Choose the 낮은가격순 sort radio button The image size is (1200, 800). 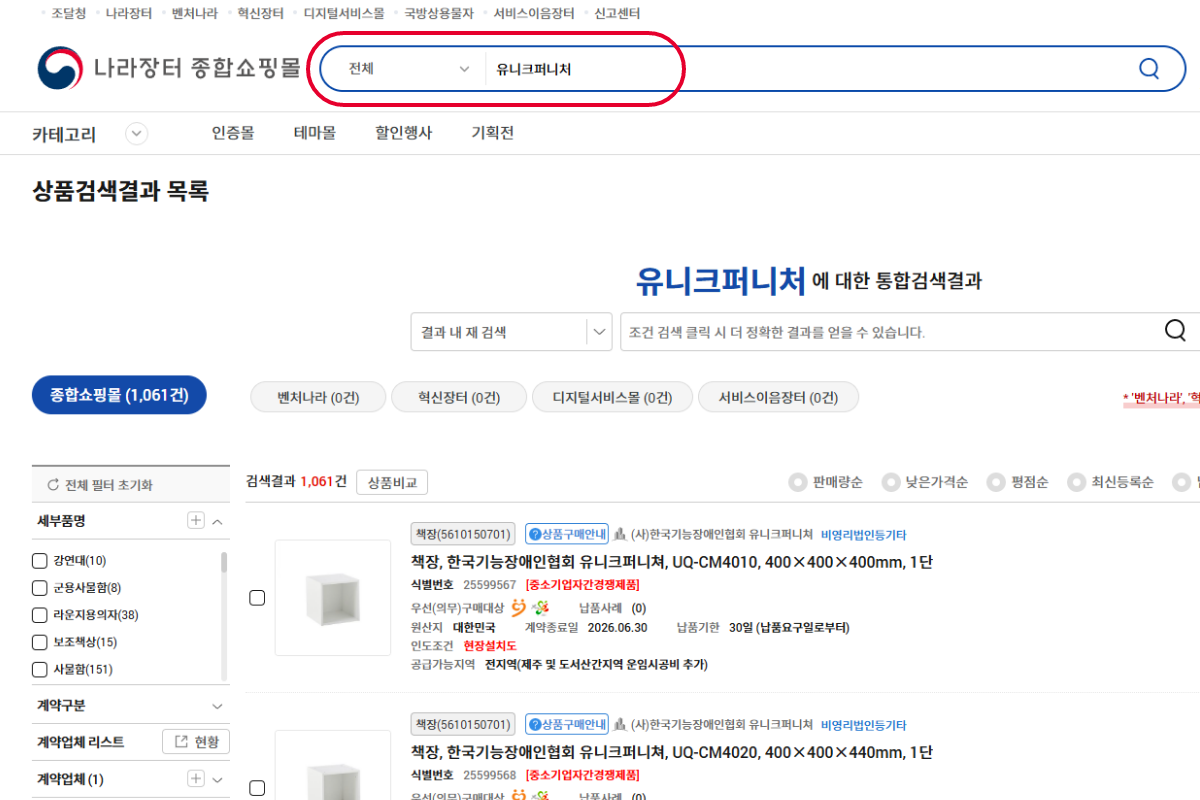(890, 483)
